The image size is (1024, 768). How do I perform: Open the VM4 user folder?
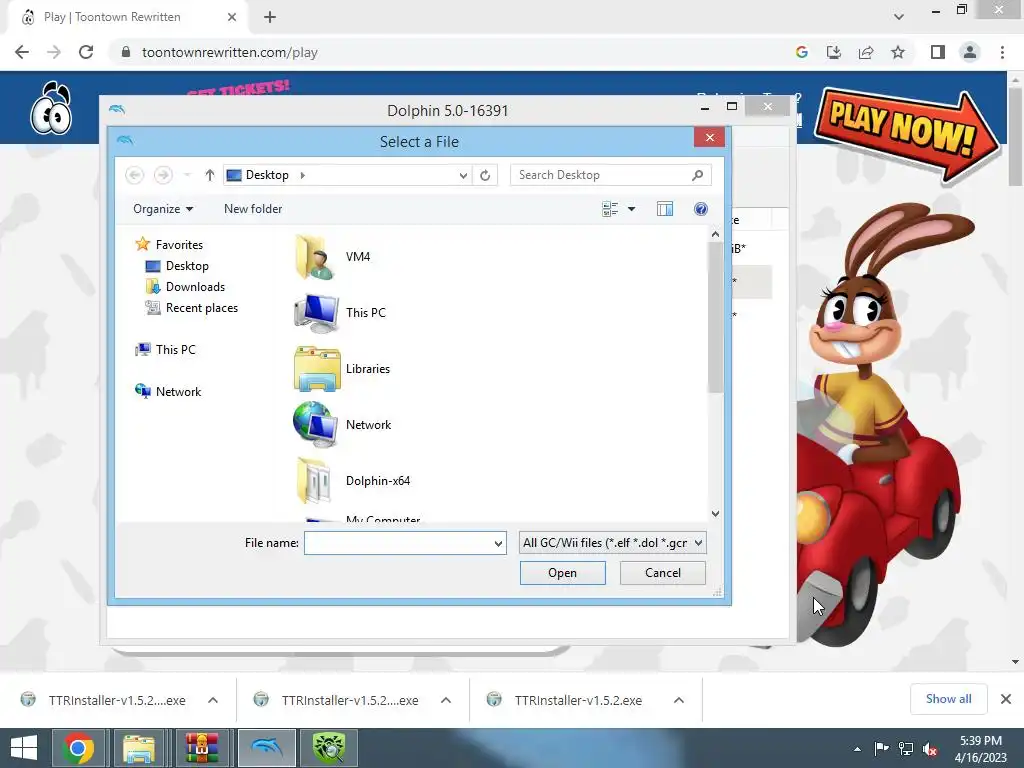(x=332, y=257)
